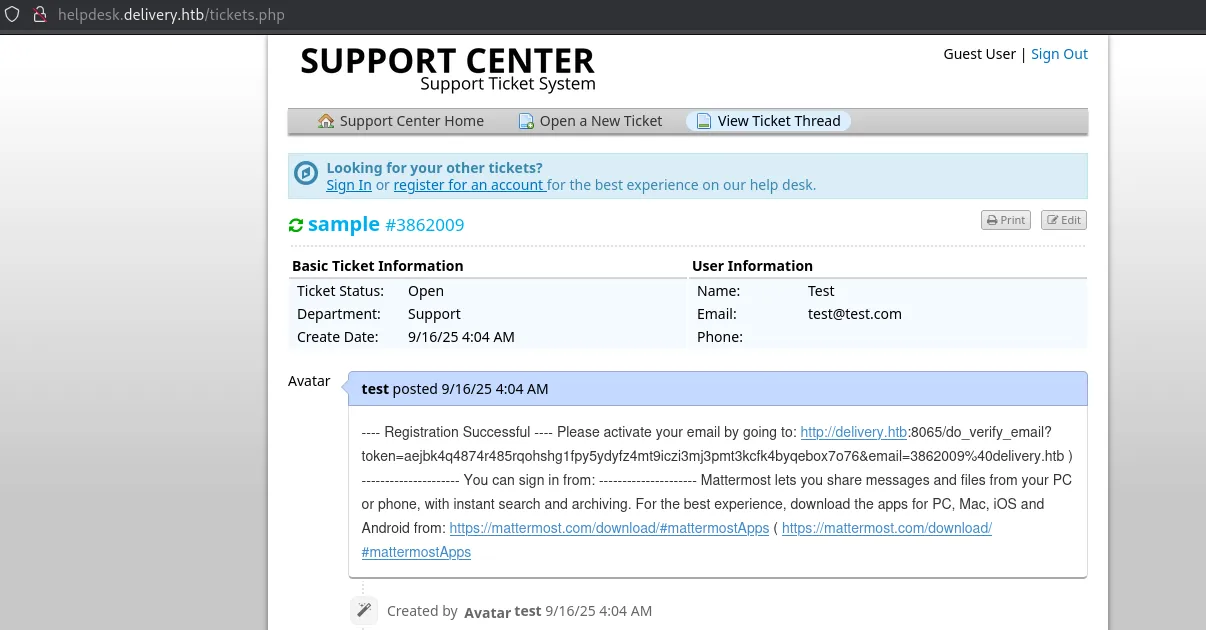Click the ticket thread page icon
The width and height of the screenshot is (1206, 630).
coord(704,121)
